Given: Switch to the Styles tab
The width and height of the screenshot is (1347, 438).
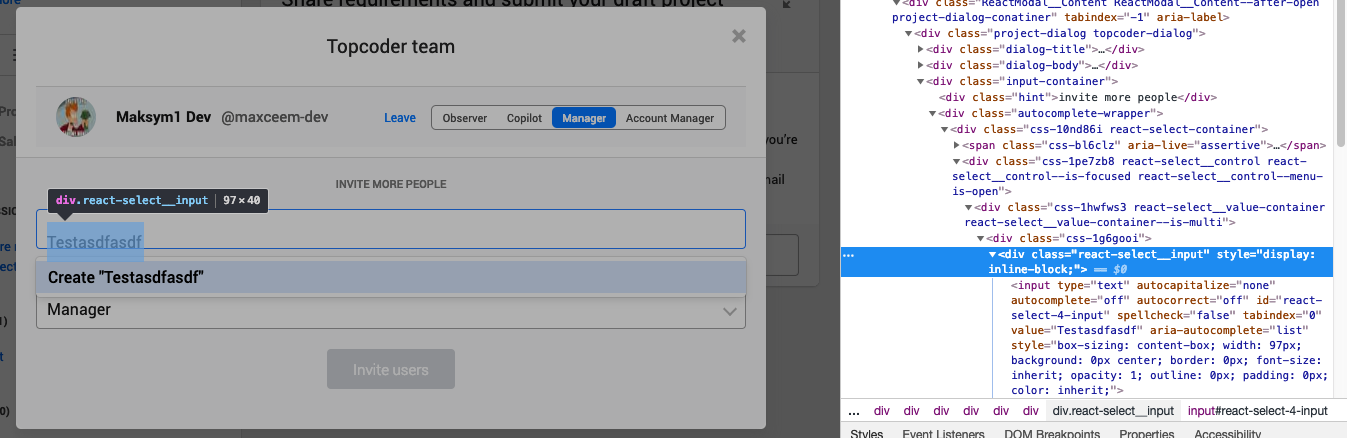Looking at the screenshot, I should (x=866, y=434).
